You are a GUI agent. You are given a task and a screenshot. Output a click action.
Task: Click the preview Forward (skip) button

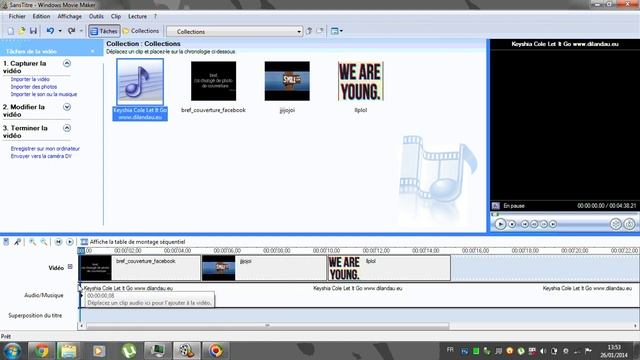click(553, 224)
